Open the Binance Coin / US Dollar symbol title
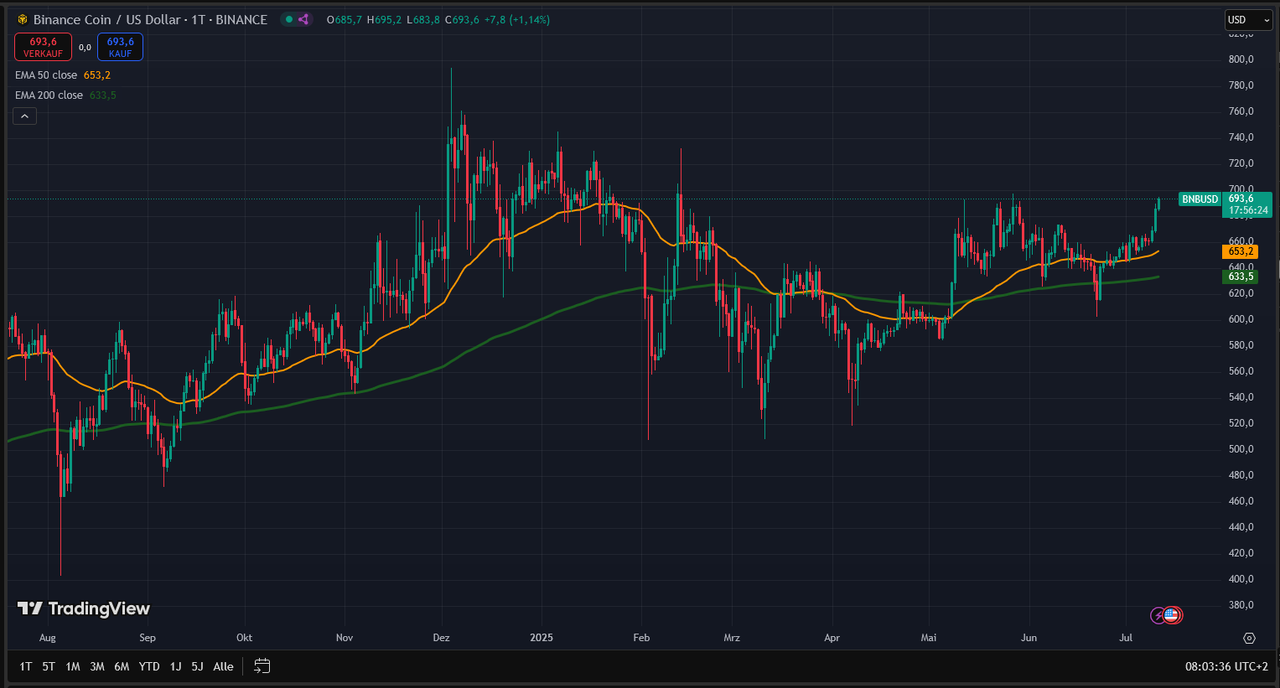1280x688 pixels. click(150, 20)
